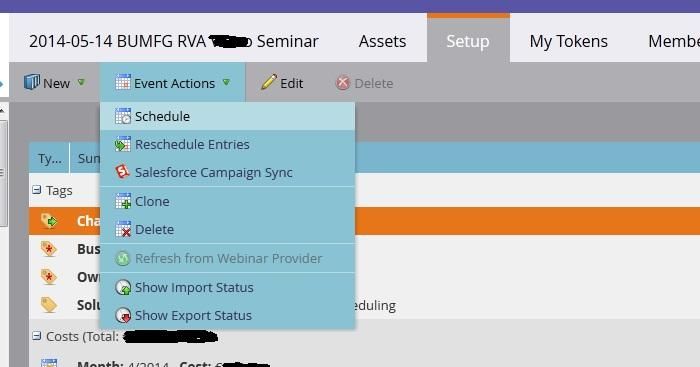Click the Ty... column header
The height and width of the screenshot is (367, 700).
[x=50, y=158]
